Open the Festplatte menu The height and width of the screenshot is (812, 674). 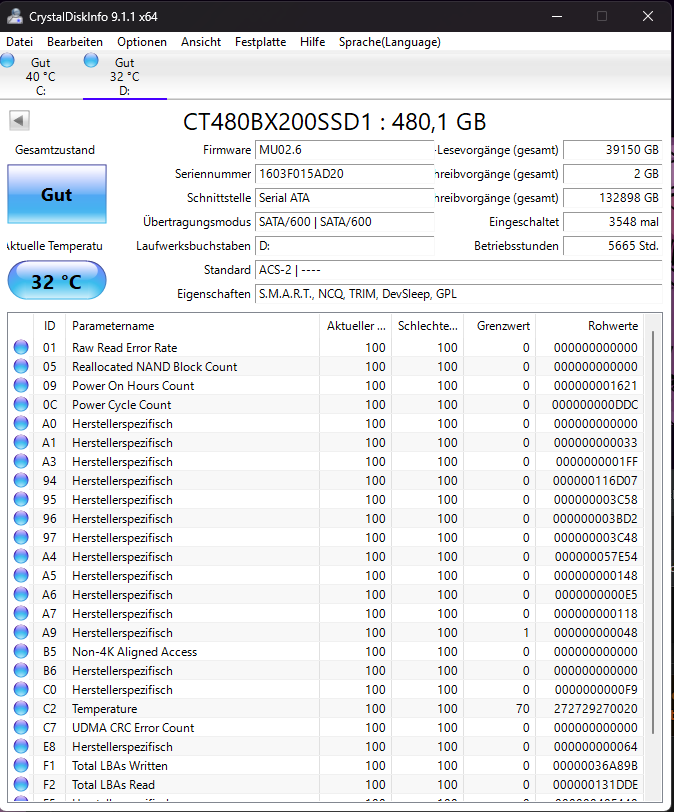pyautogui.click(x=260, y=42)
